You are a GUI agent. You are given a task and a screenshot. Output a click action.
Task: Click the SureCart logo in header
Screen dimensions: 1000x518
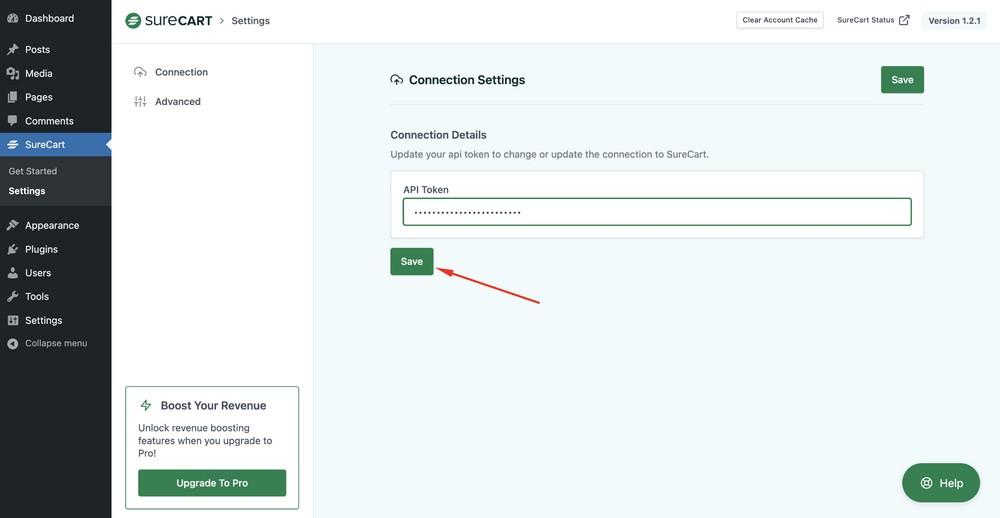click(x=168, y=20)
